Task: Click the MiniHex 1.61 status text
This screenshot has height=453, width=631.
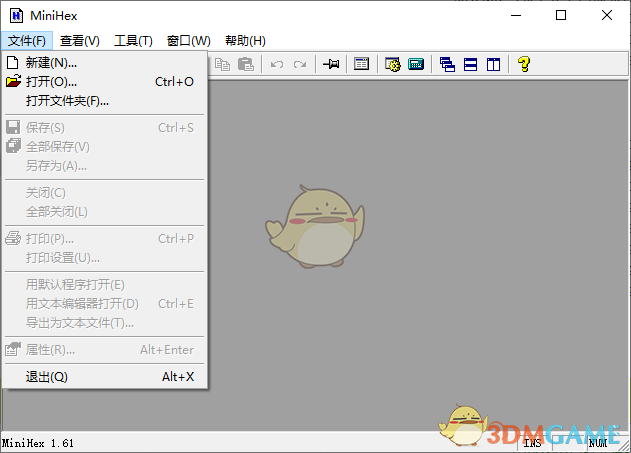Action: click(x=38, y=443)
